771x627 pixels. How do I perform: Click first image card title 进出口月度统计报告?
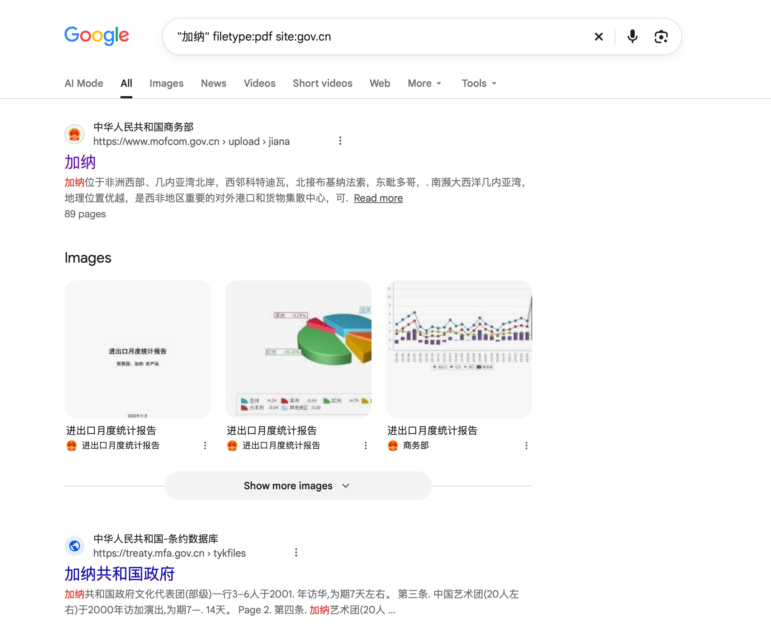[x=111, y=430]
